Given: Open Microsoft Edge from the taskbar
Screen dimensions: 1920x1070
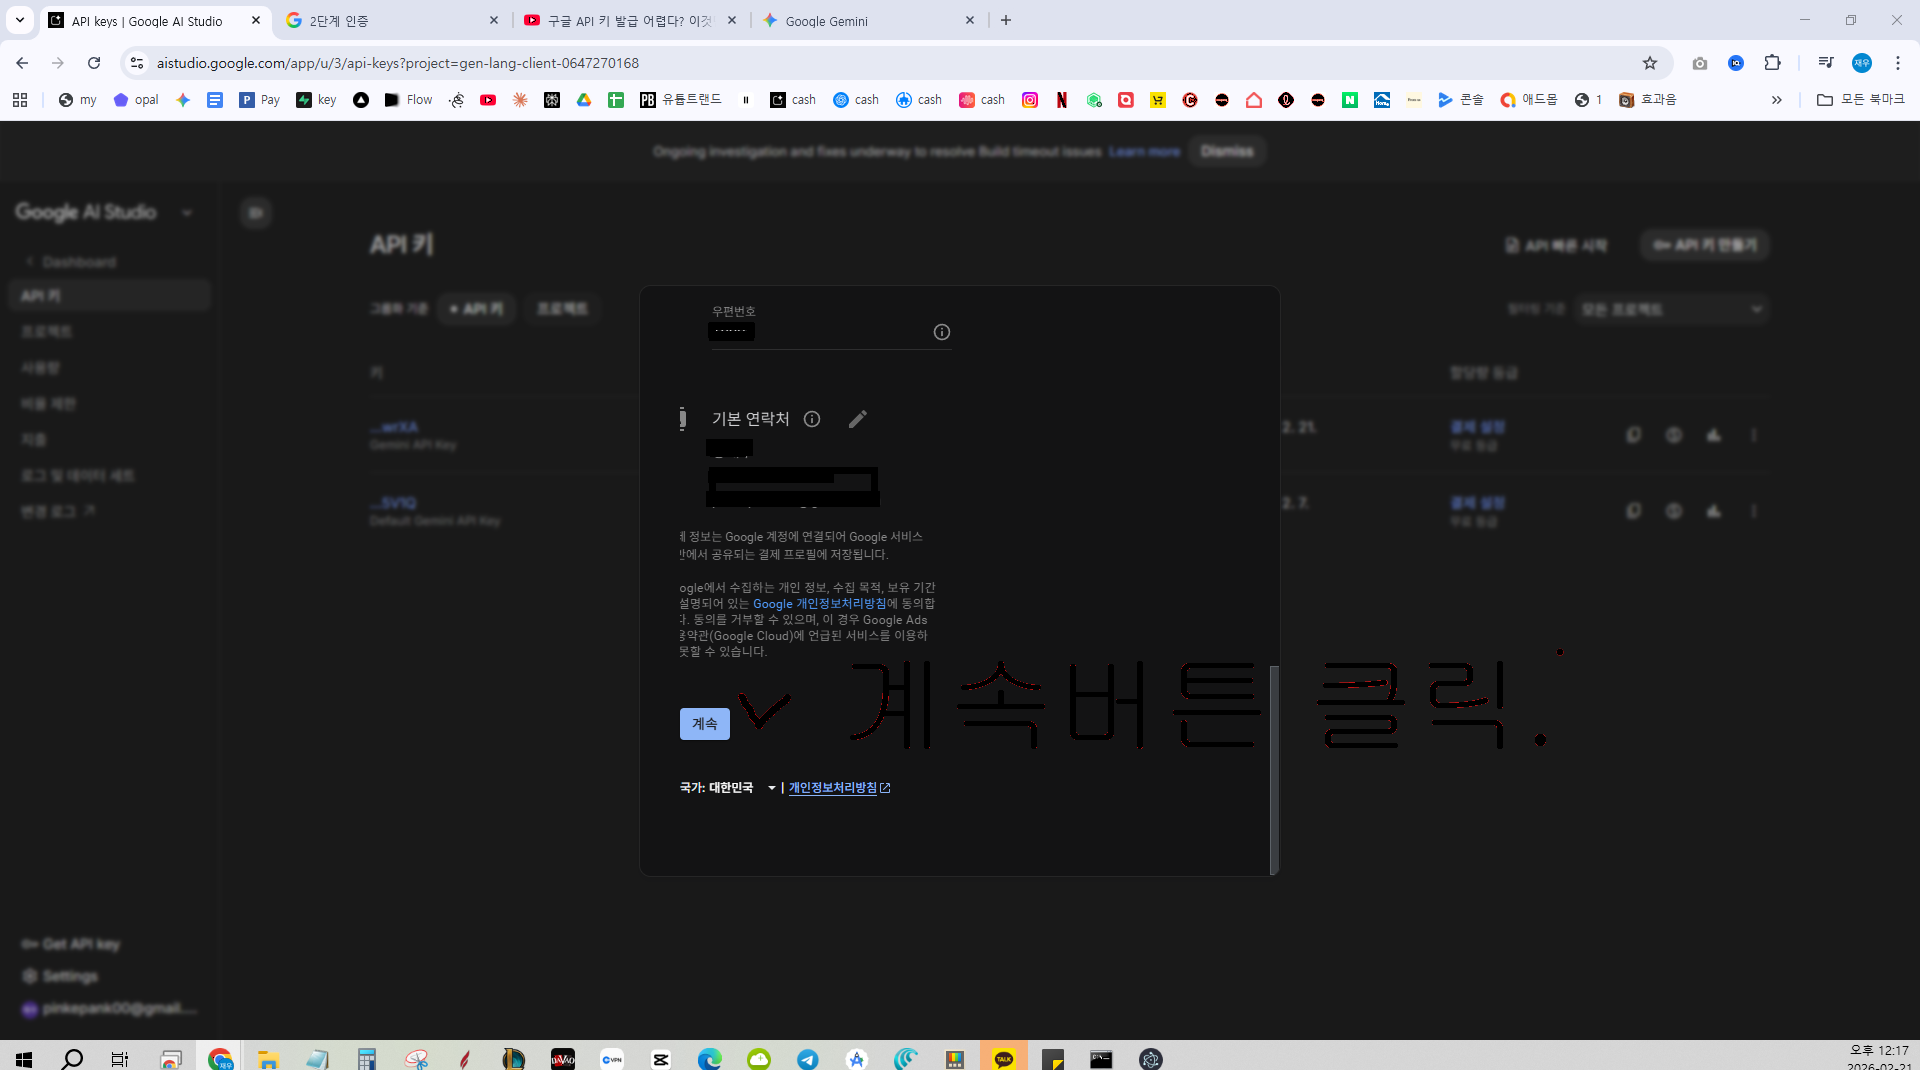Looking at the screenshot, I should pos(710,1058).
